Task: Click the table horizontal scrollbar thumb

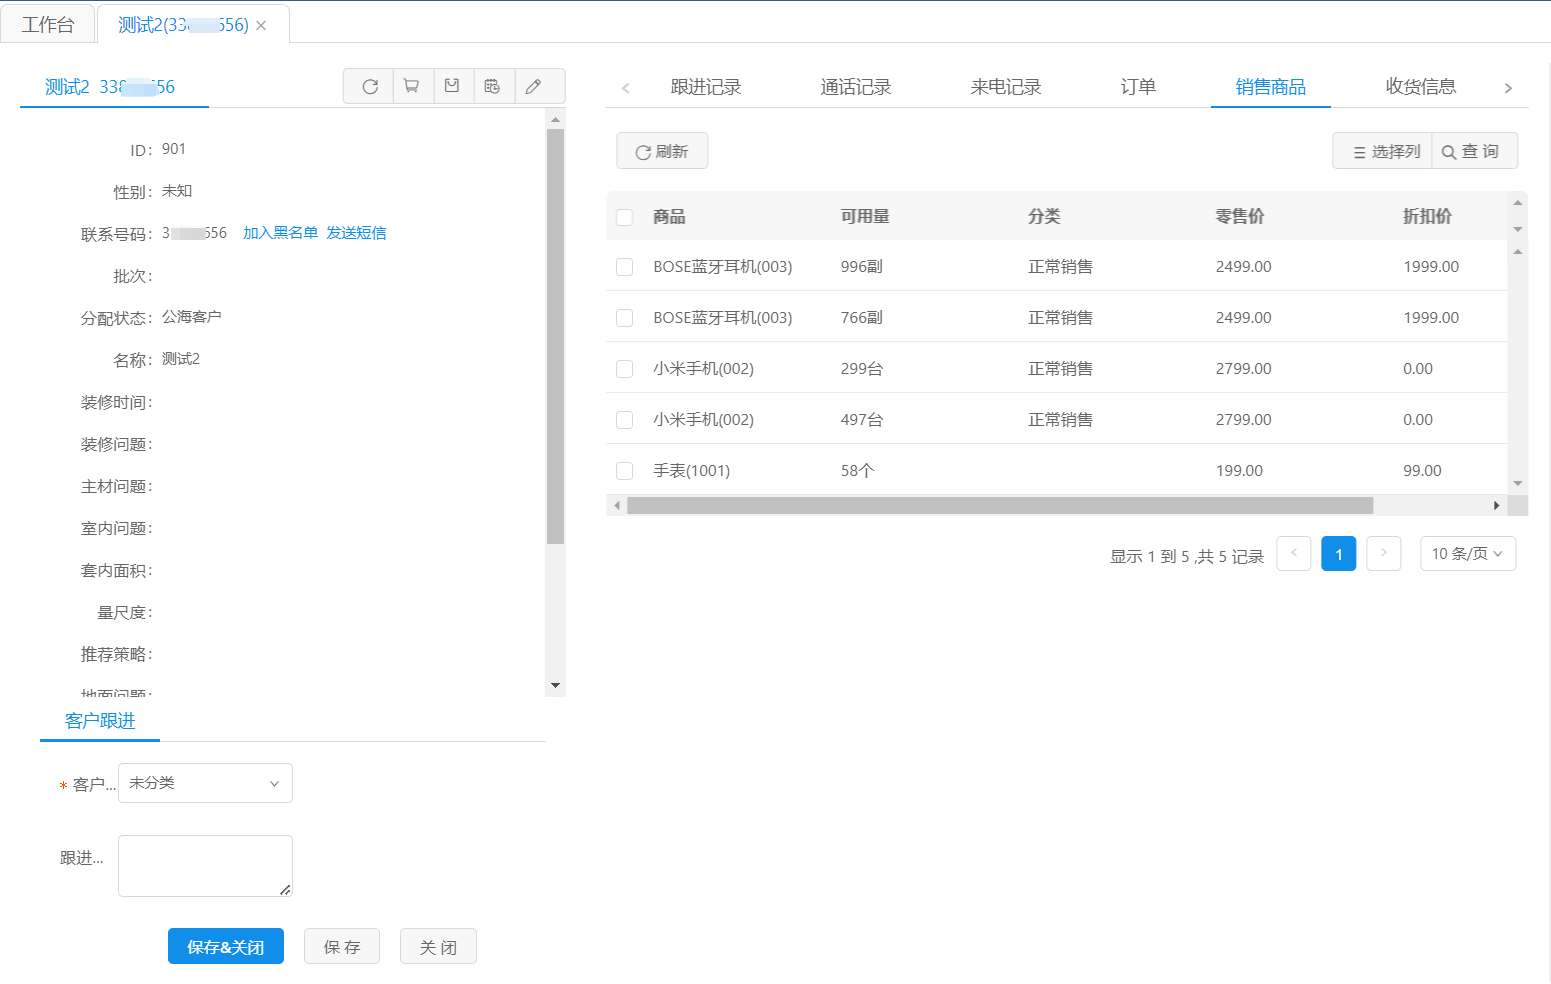Action: point(1000,506)
